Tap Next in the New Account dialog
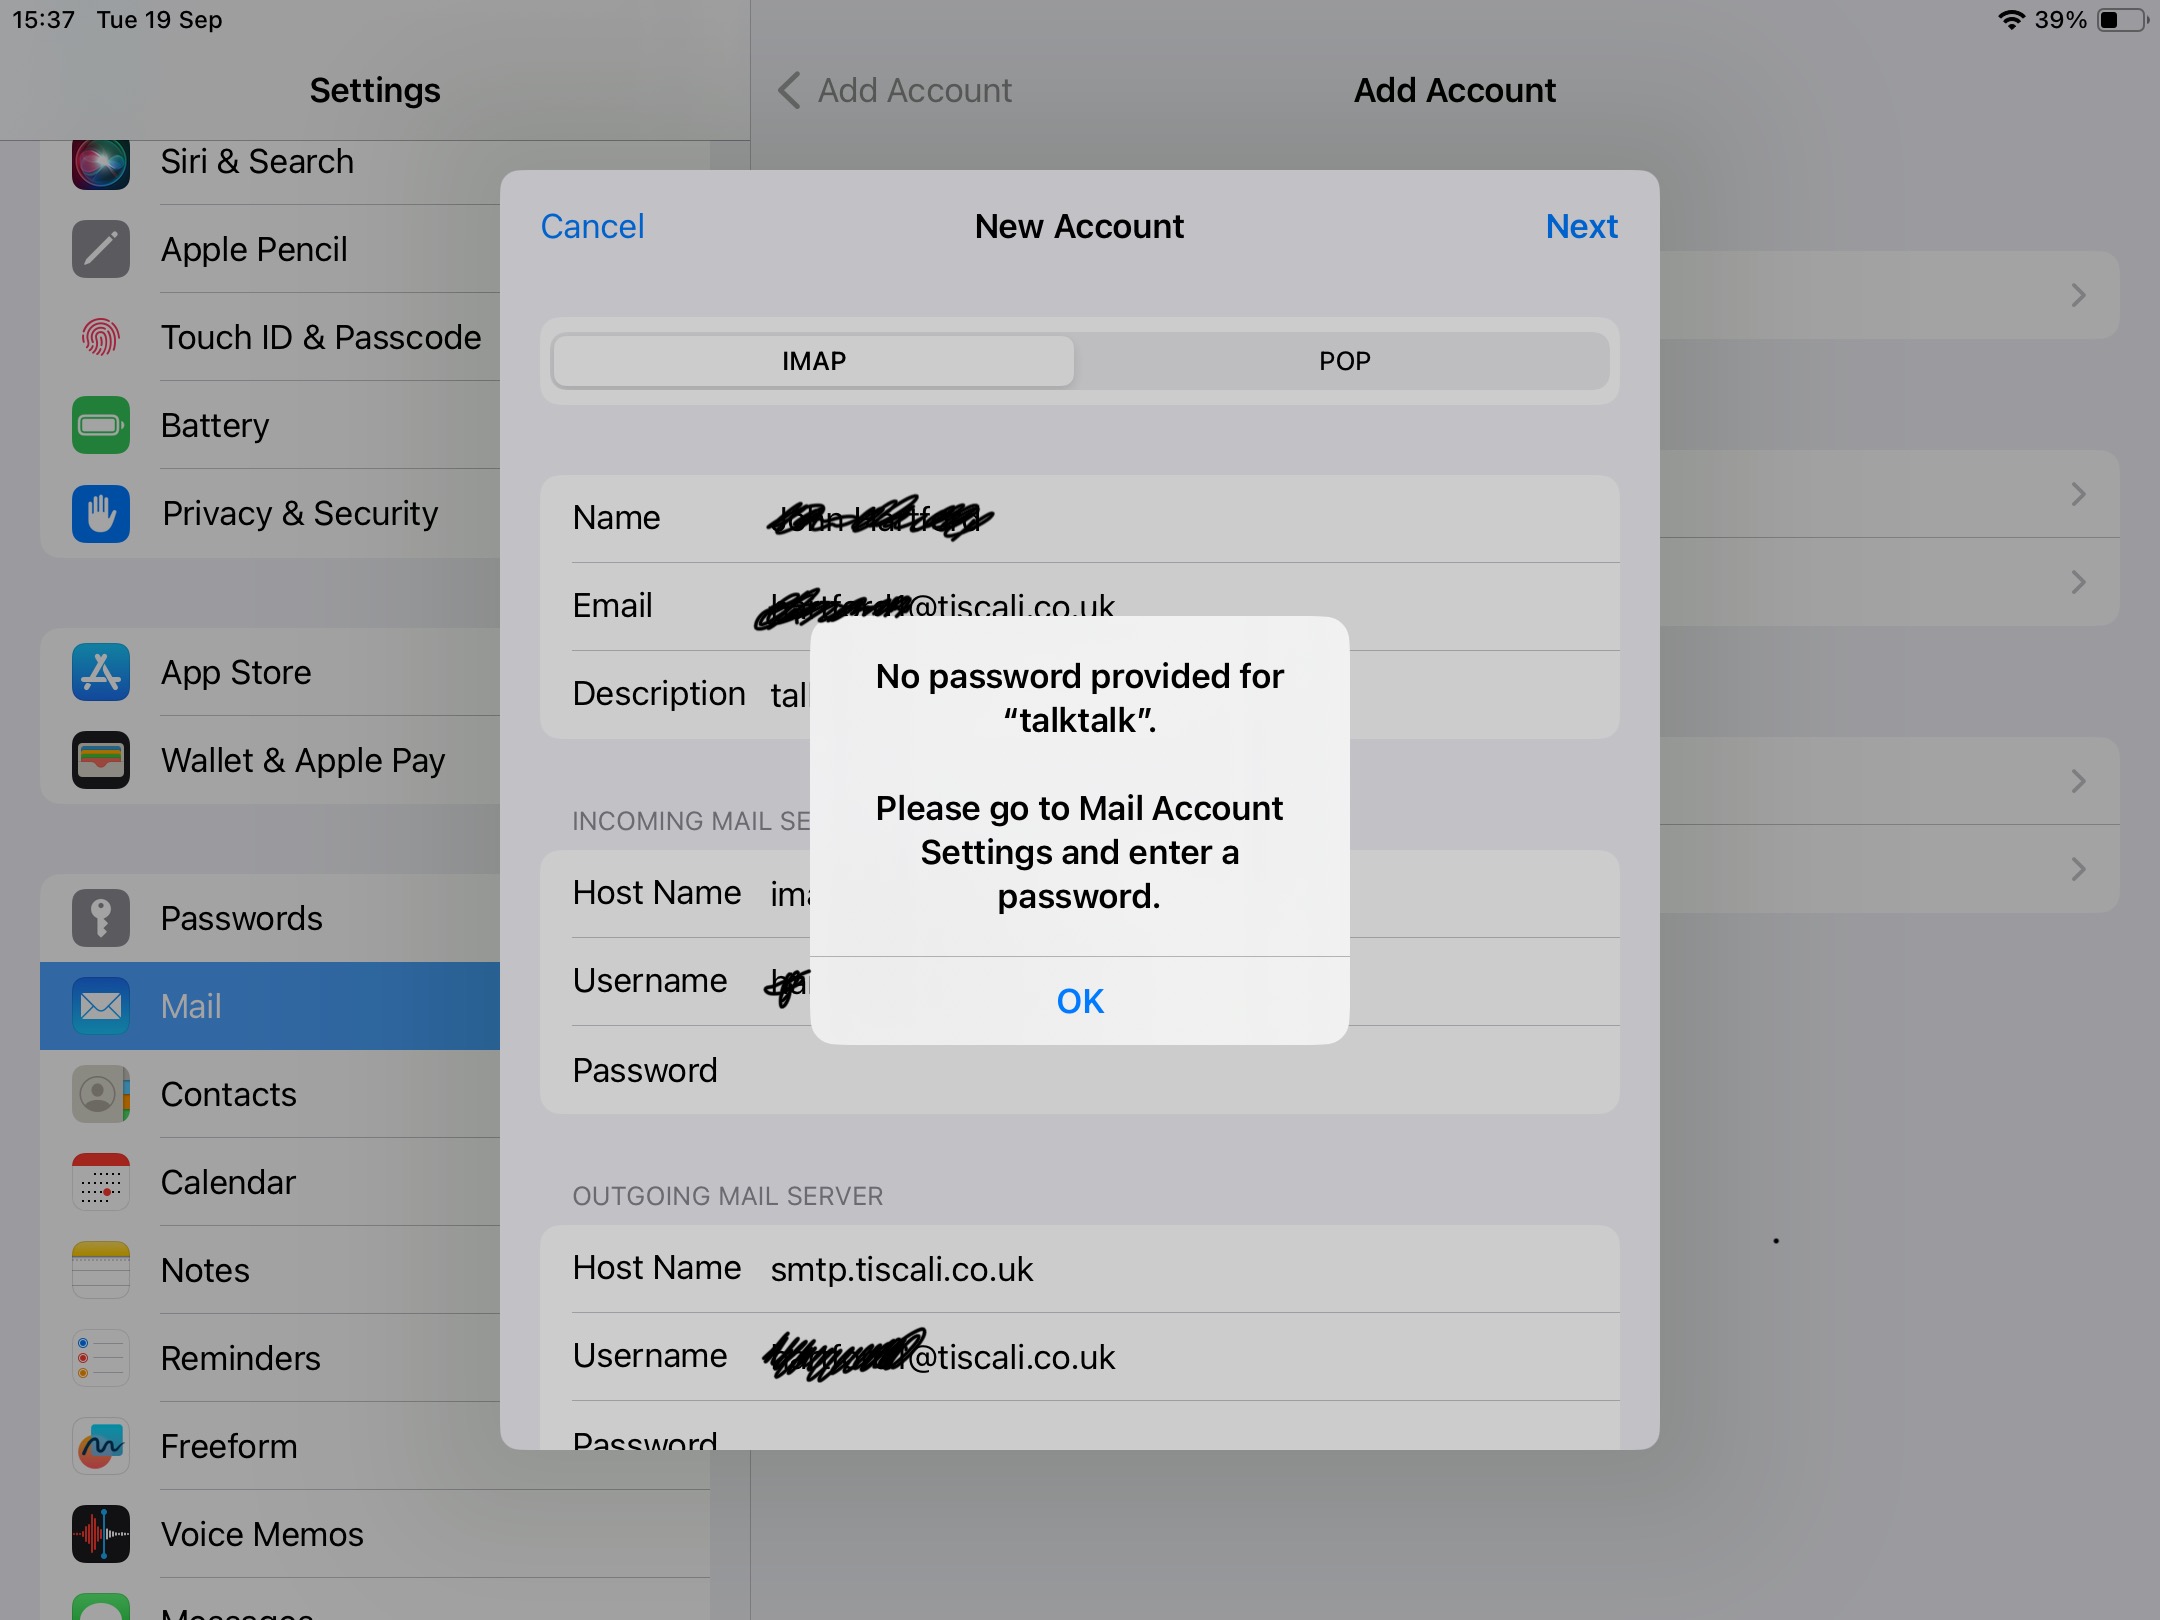Viewport: 2160px width, 1620px height. pos(1581,227)
